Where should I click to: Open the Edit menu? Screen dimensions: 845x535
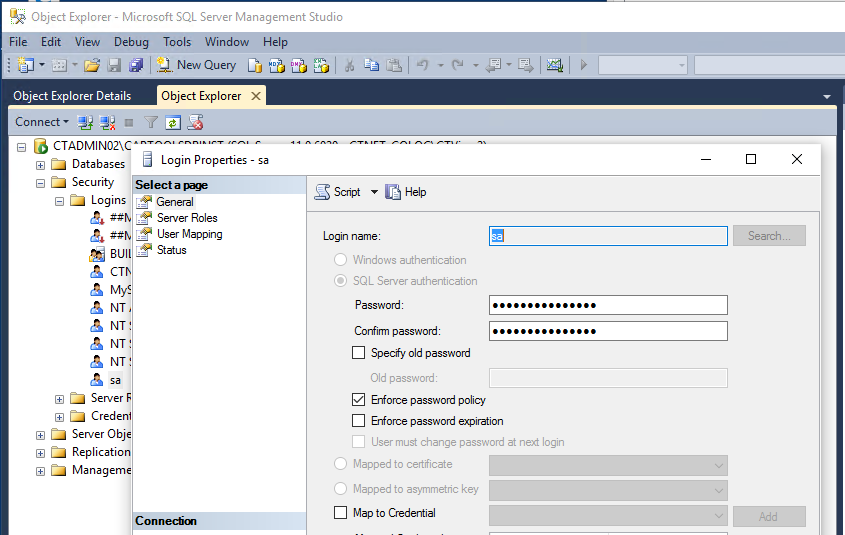51,42
